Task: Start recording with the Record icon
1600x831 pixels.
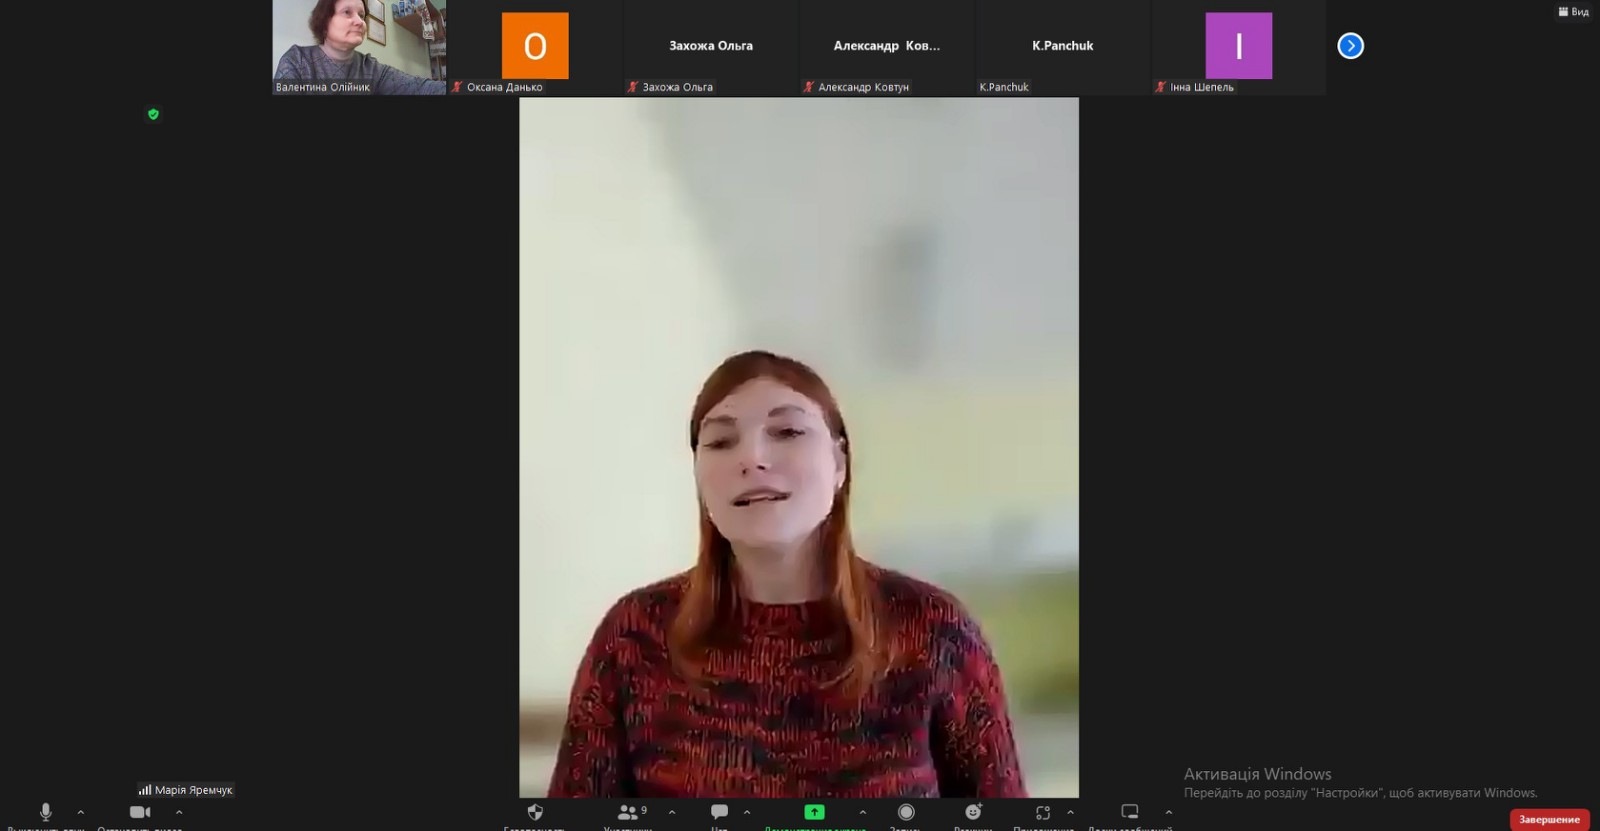Action: click(x=906, y=812)
